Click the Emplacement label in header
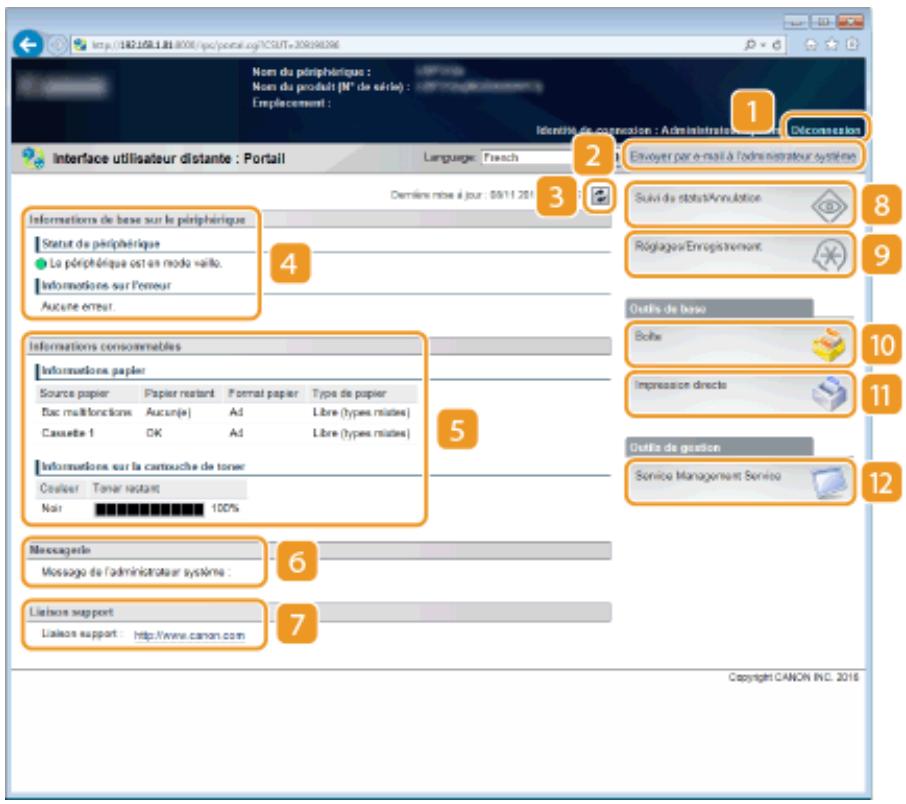Screen dimensions: 906x804 [291, 103]
